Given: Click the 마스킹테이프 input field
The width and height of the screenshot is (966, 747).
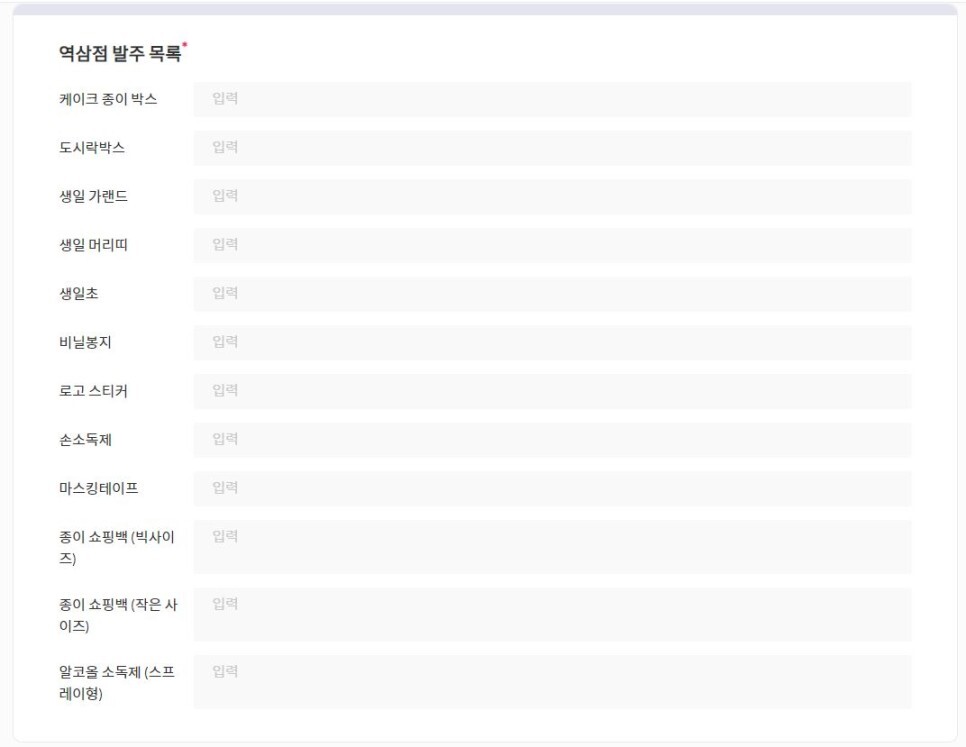Looking at the screenshot, I should [x=553, y=488].
